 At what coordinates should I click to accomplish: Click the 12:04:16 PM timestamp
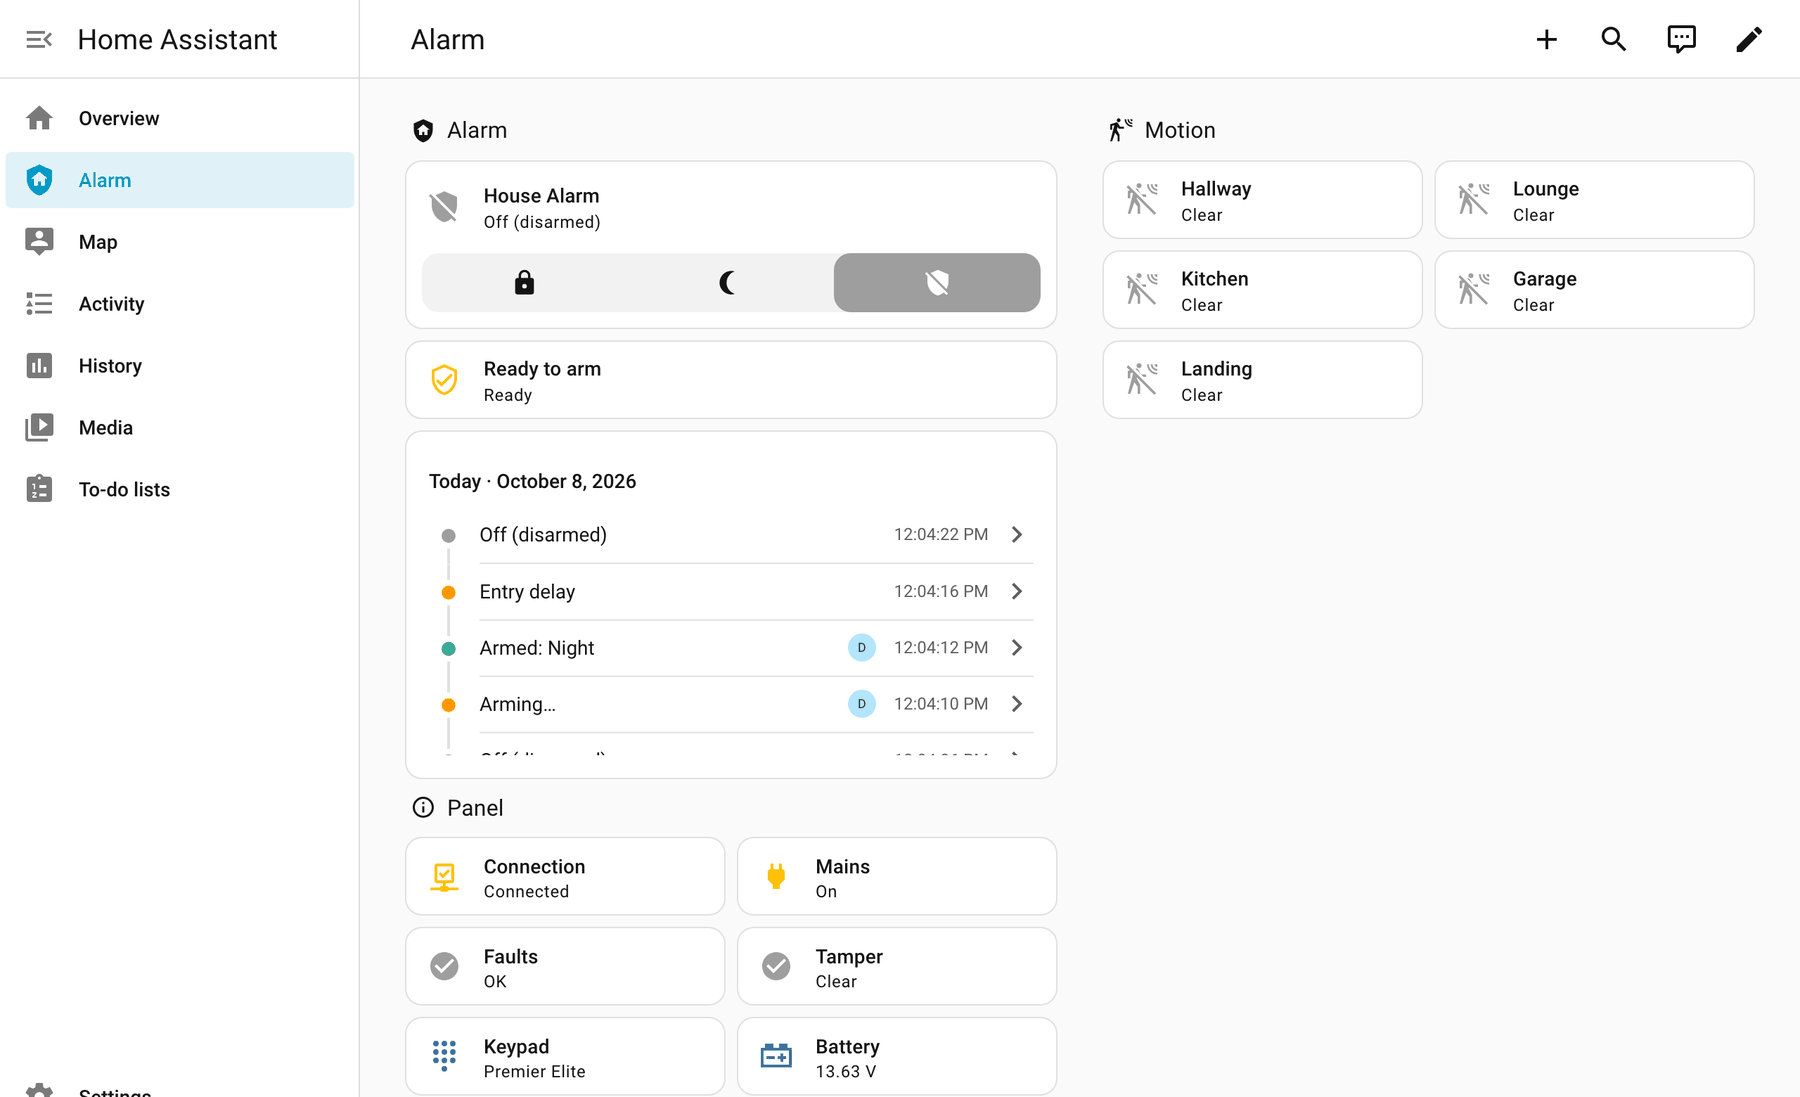coord(941,592)
